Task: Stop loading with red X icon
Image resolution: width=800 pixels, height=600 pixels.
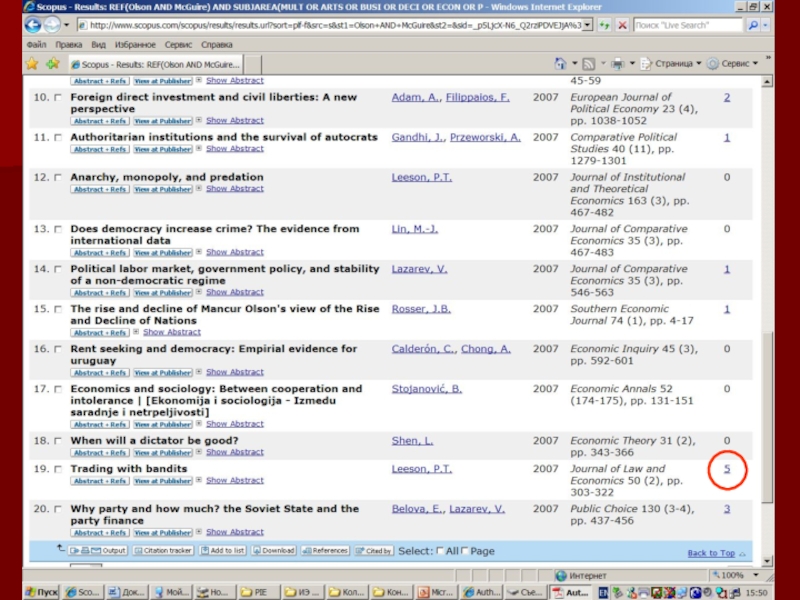Action: (622, 25)
